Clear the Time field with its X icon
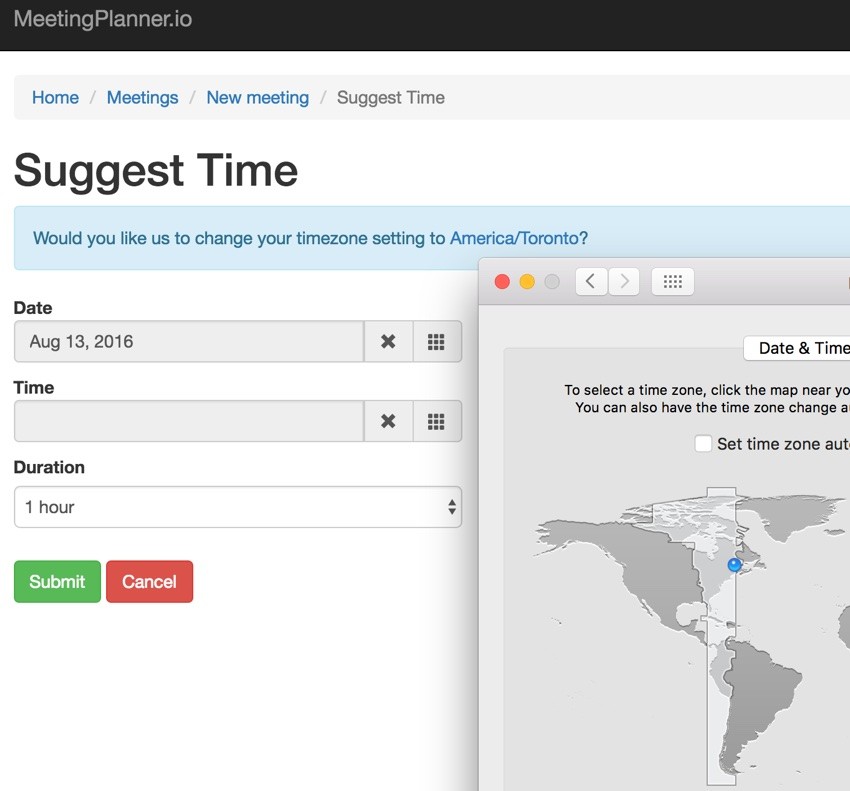Screen dimensions: 850x791 tap(388, 421)
